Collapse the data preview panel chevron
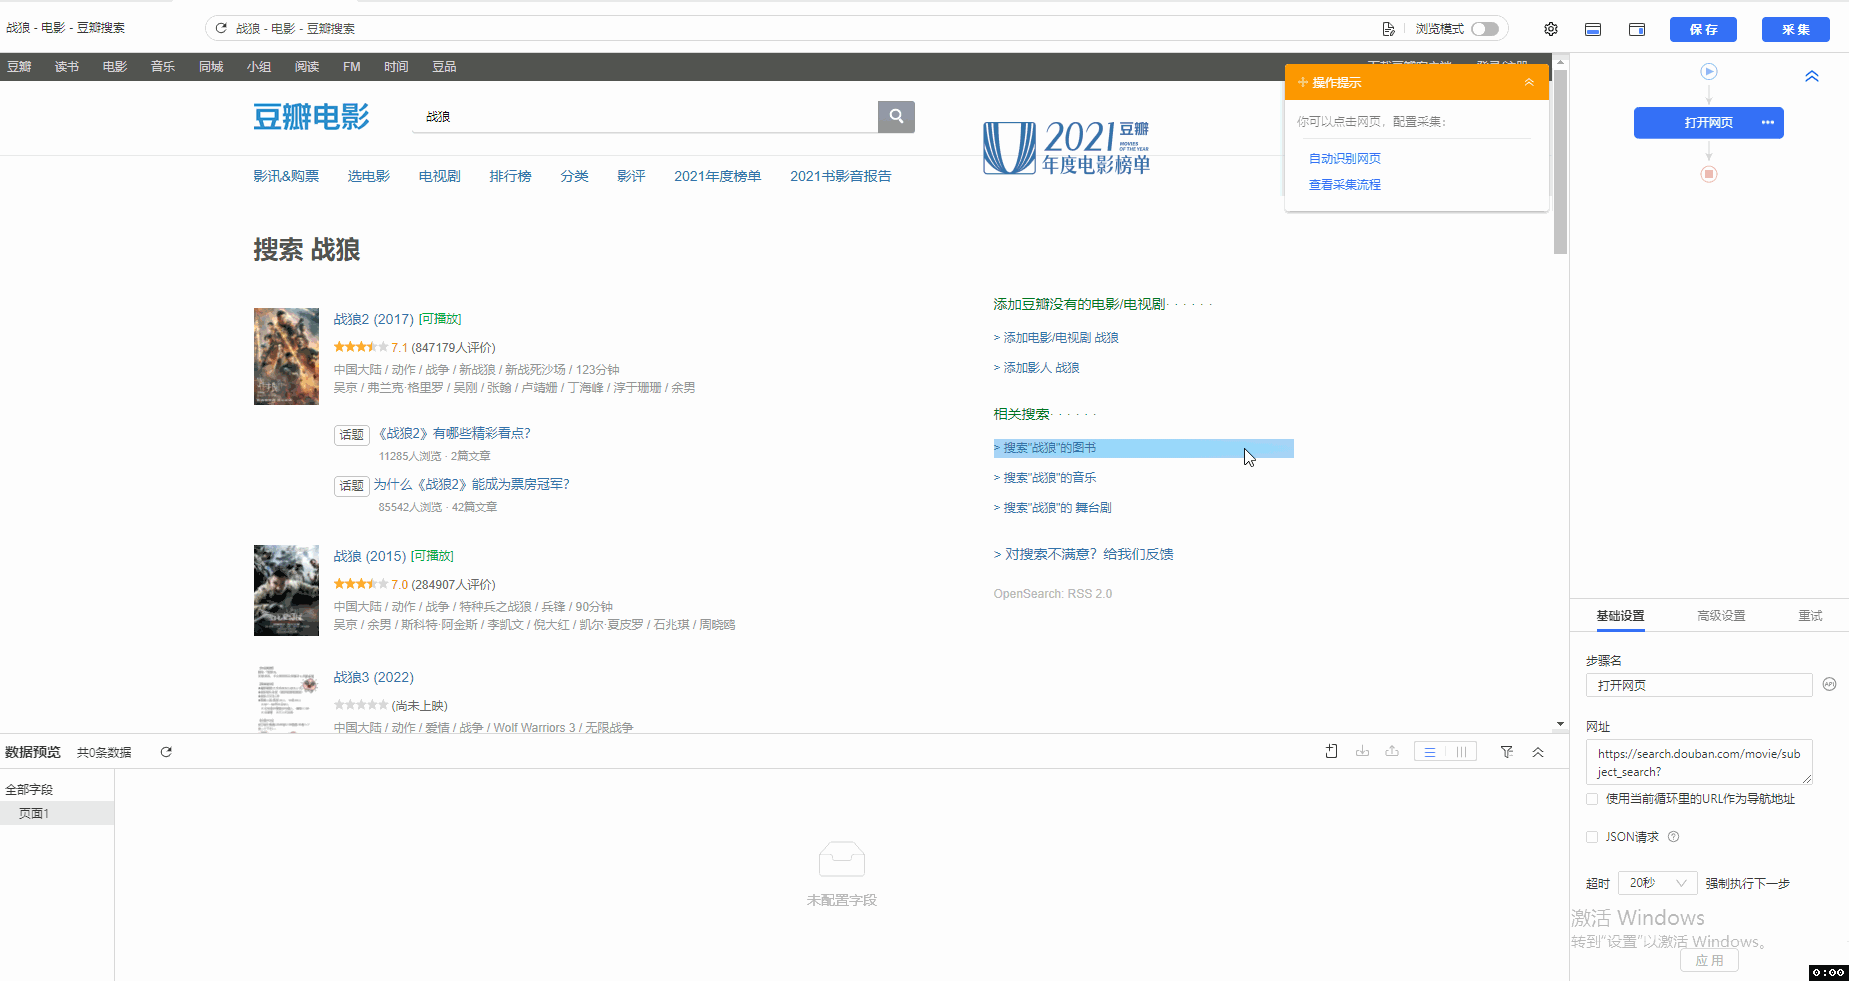Screen dimensions: 1849x981 [1538, 752]
